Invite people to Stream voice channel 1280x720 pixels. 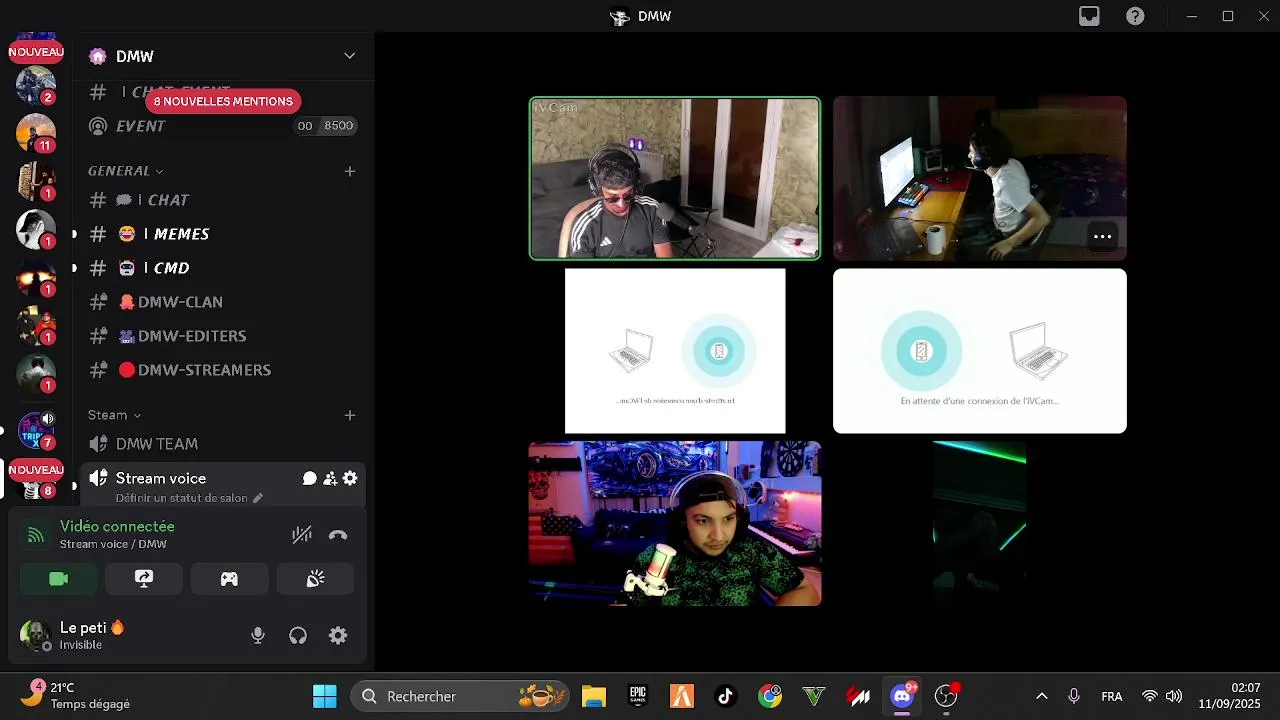[330, 479]
